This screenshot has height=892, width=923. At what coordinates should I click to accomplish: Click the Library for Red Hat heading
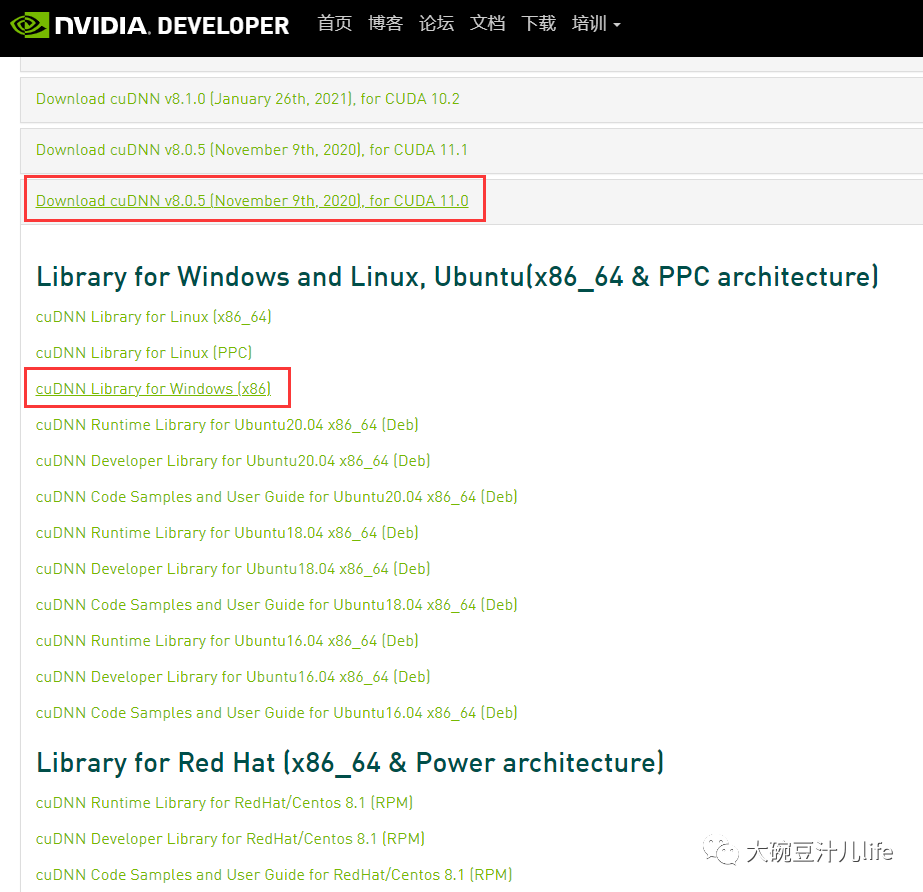pos(350,763)
